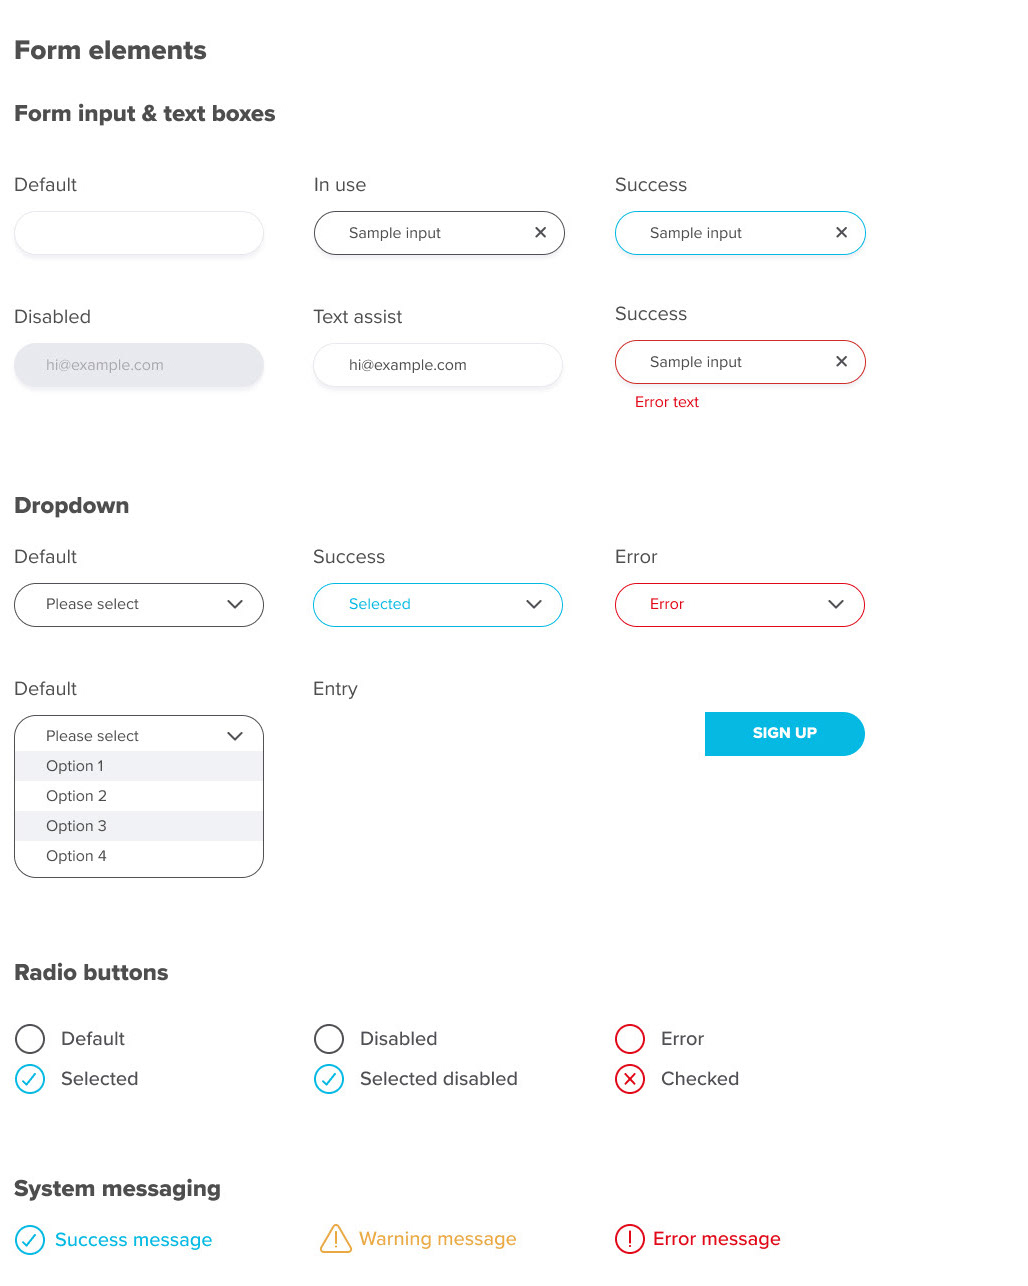Viewport: 1028px width, 1286px height.
Task: Choose Option 4 from the list
Action: (77, 856)
